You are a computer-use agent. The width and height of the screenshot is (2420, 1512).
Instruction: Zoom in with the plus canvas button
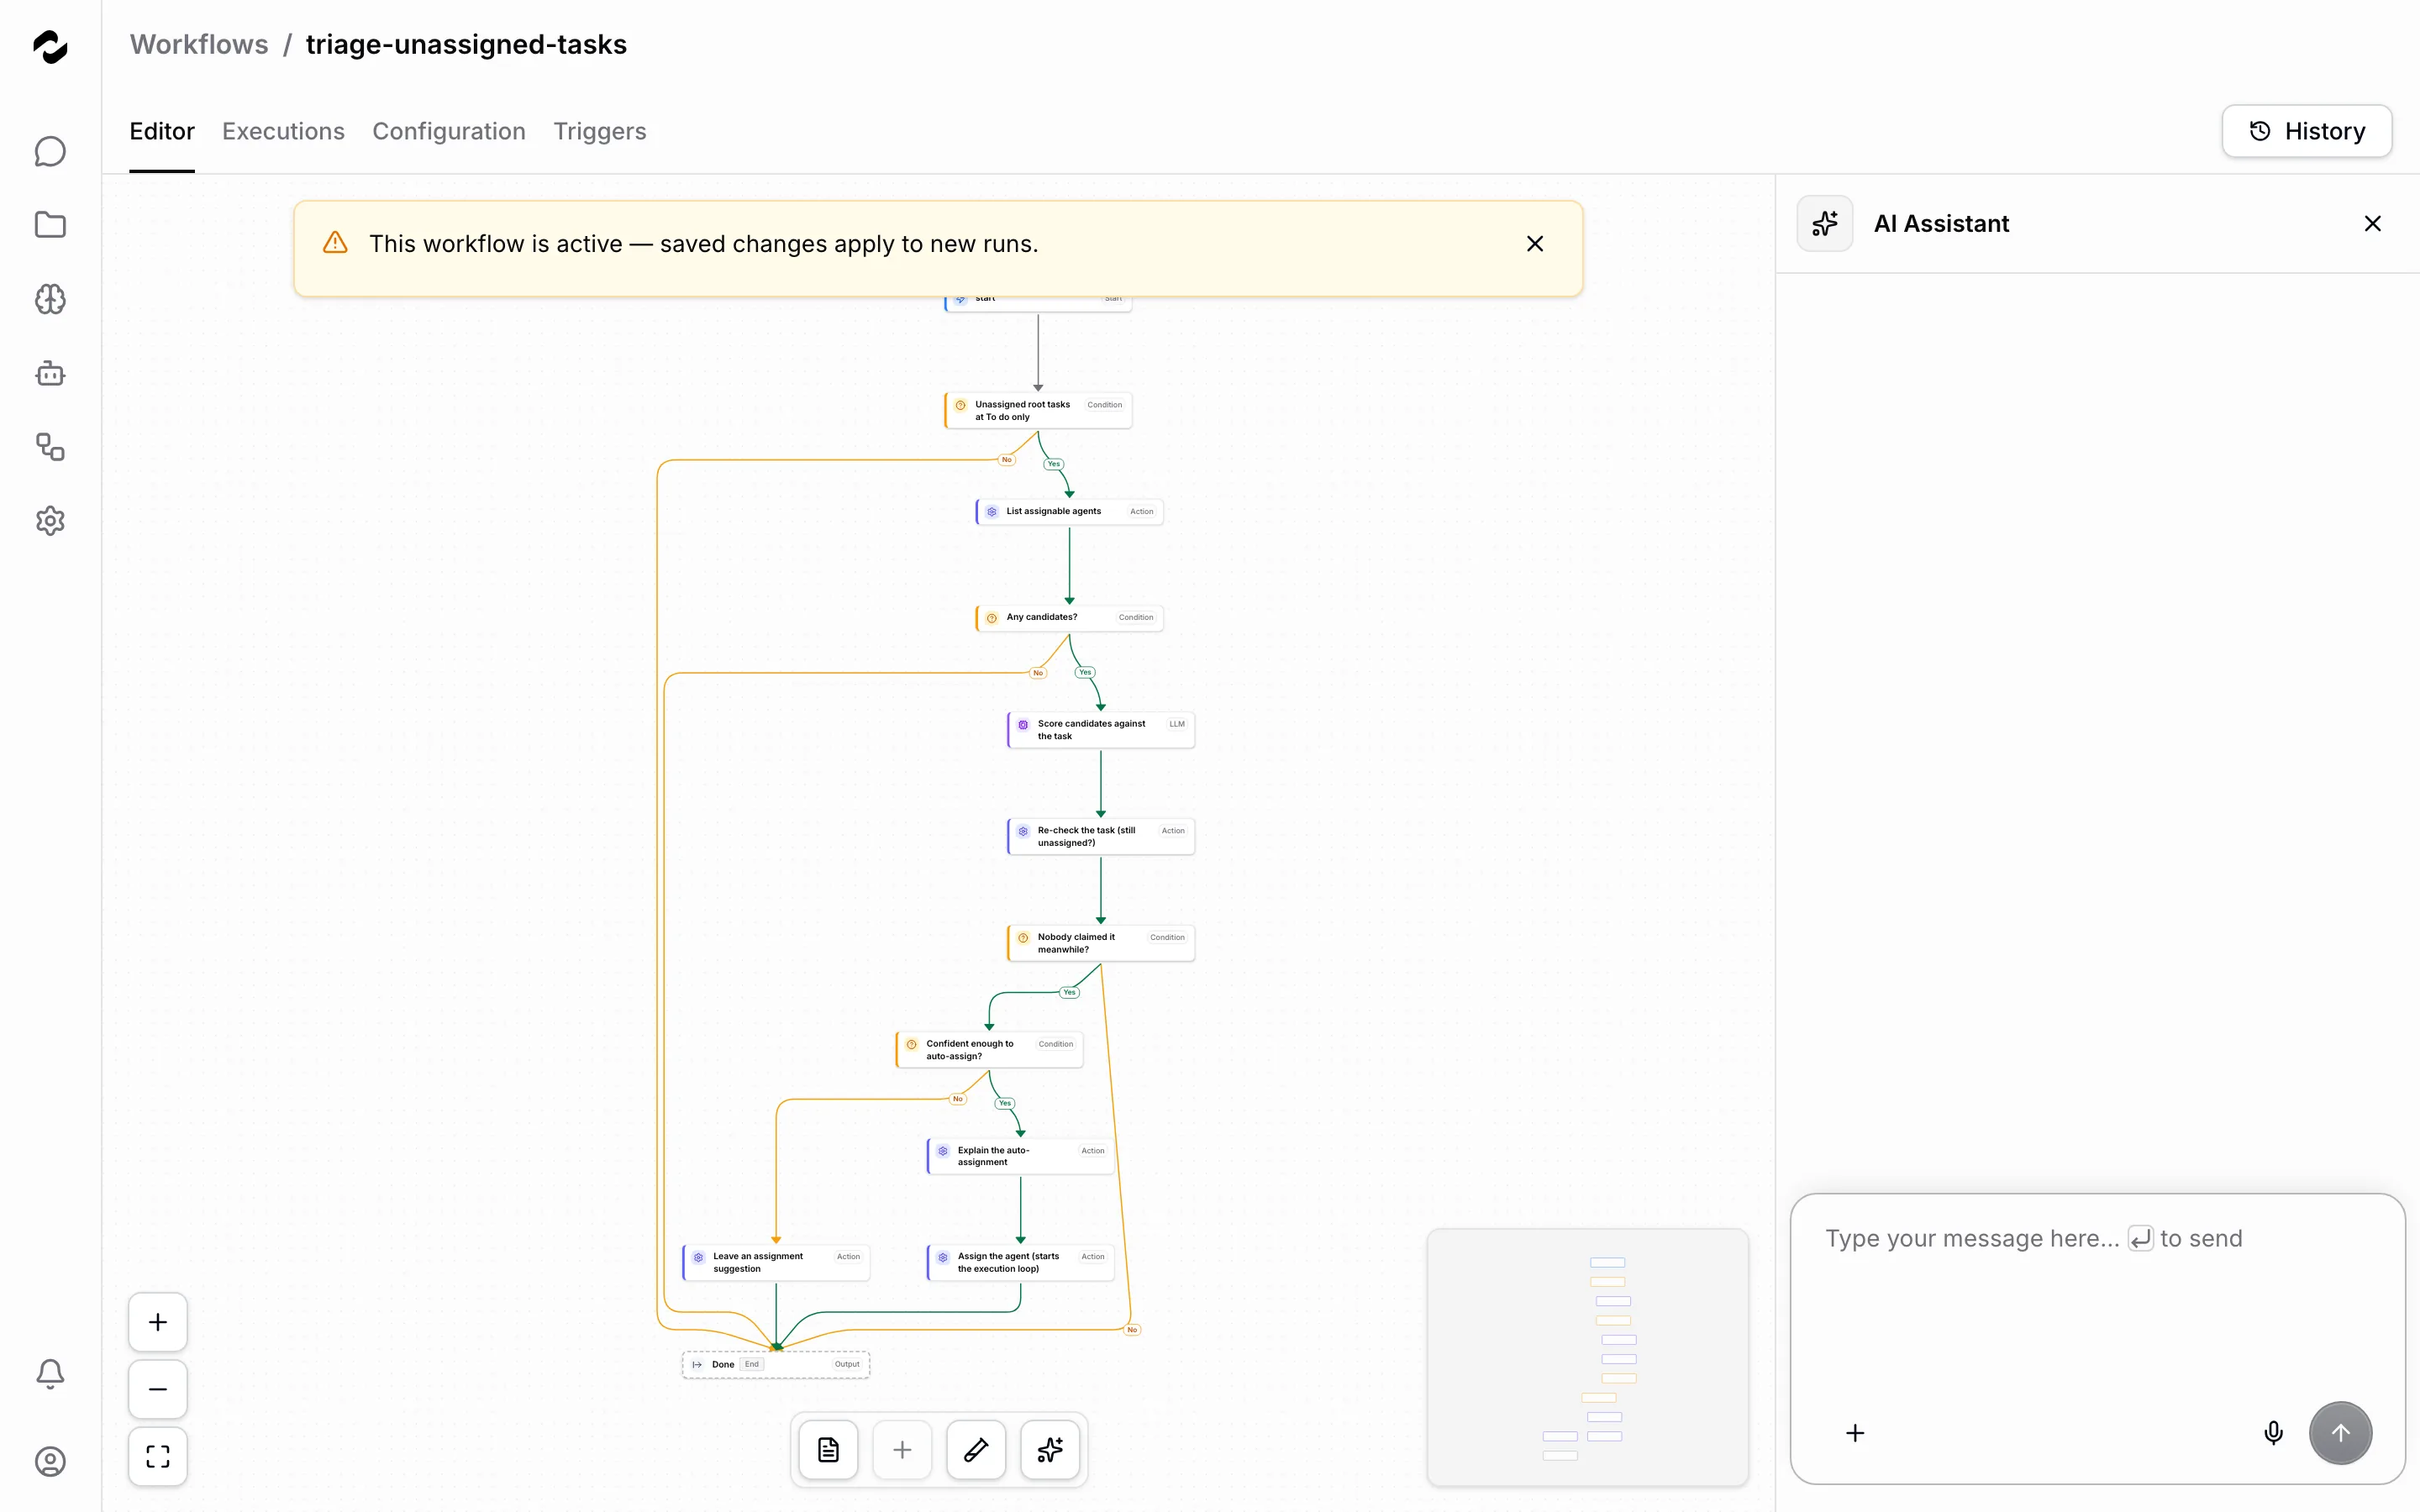tap(158, 1322)
